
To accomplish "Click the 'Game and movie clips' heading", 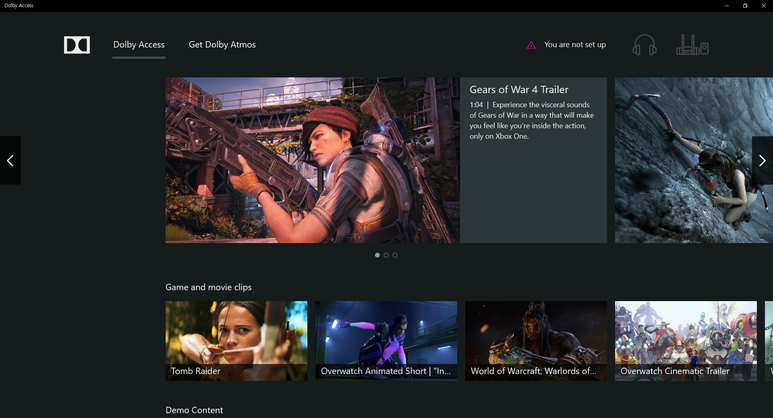I will [x=209, y=287].
